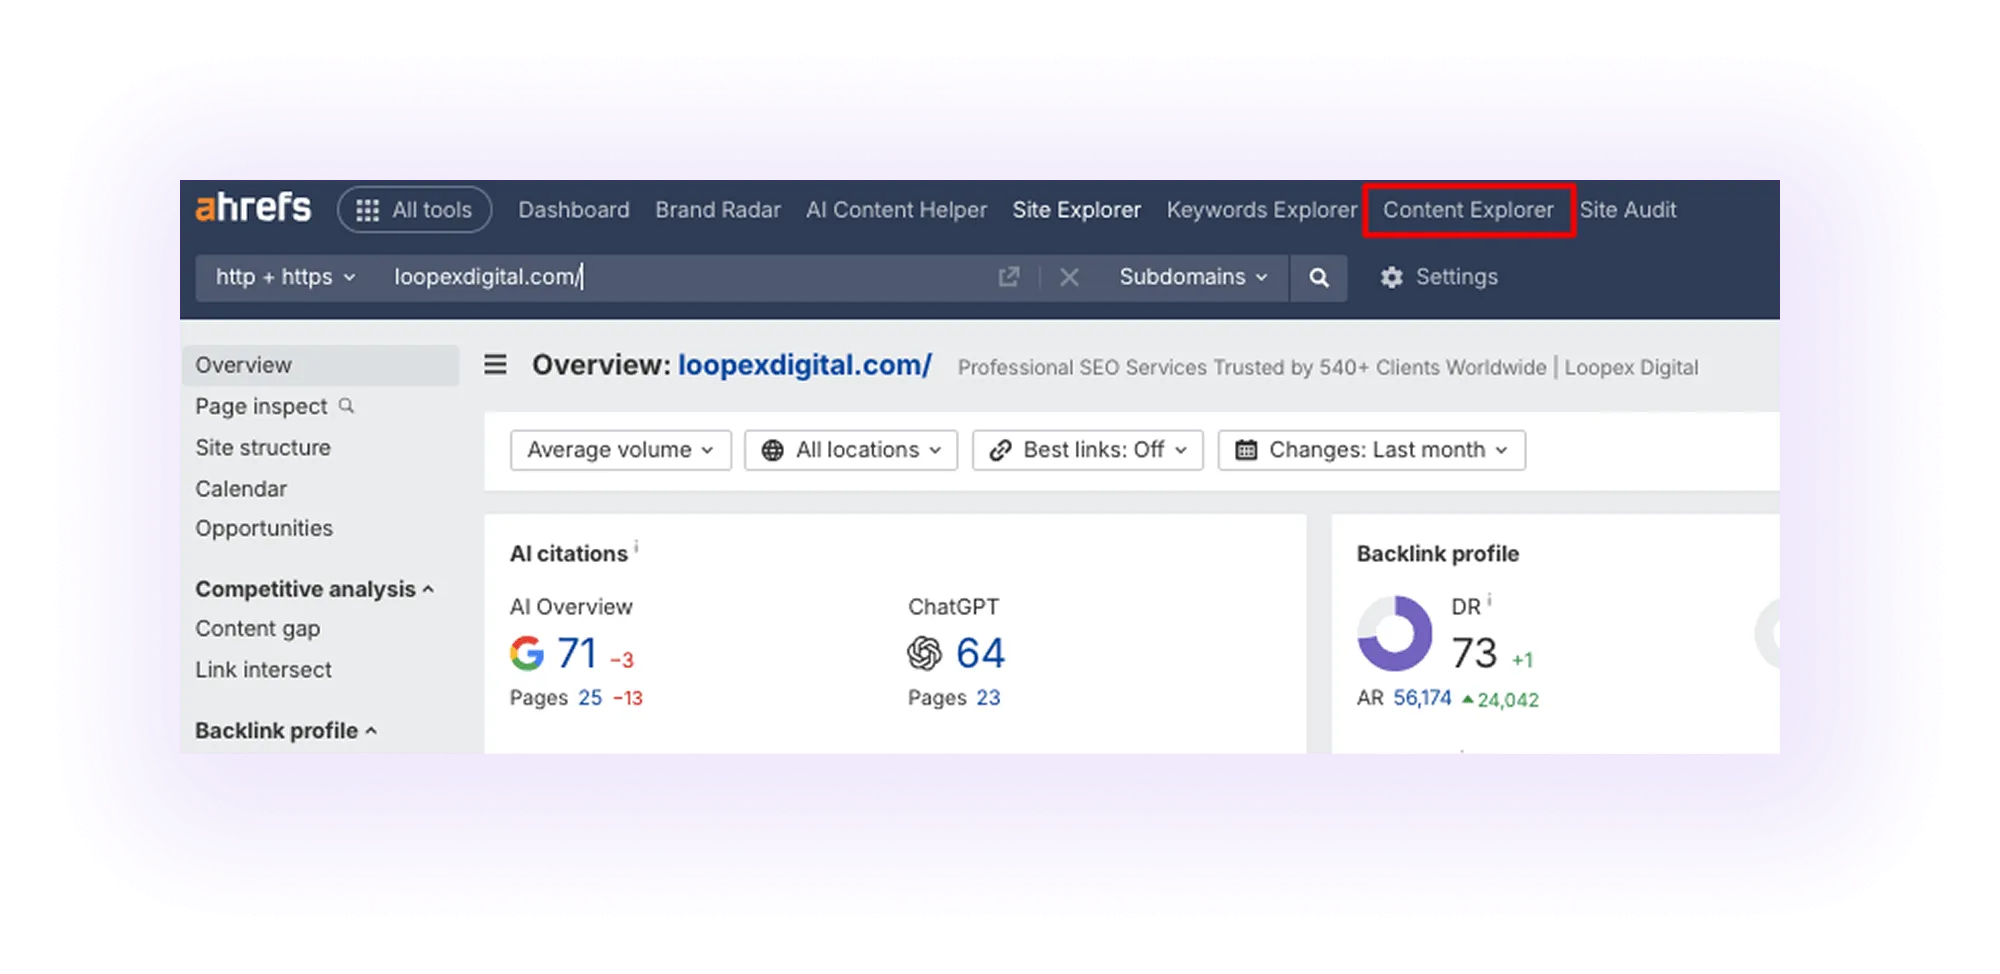Click the Page inspect magnifier icon
This screenshot has width=2000, height=974.
tap(346, 406)
